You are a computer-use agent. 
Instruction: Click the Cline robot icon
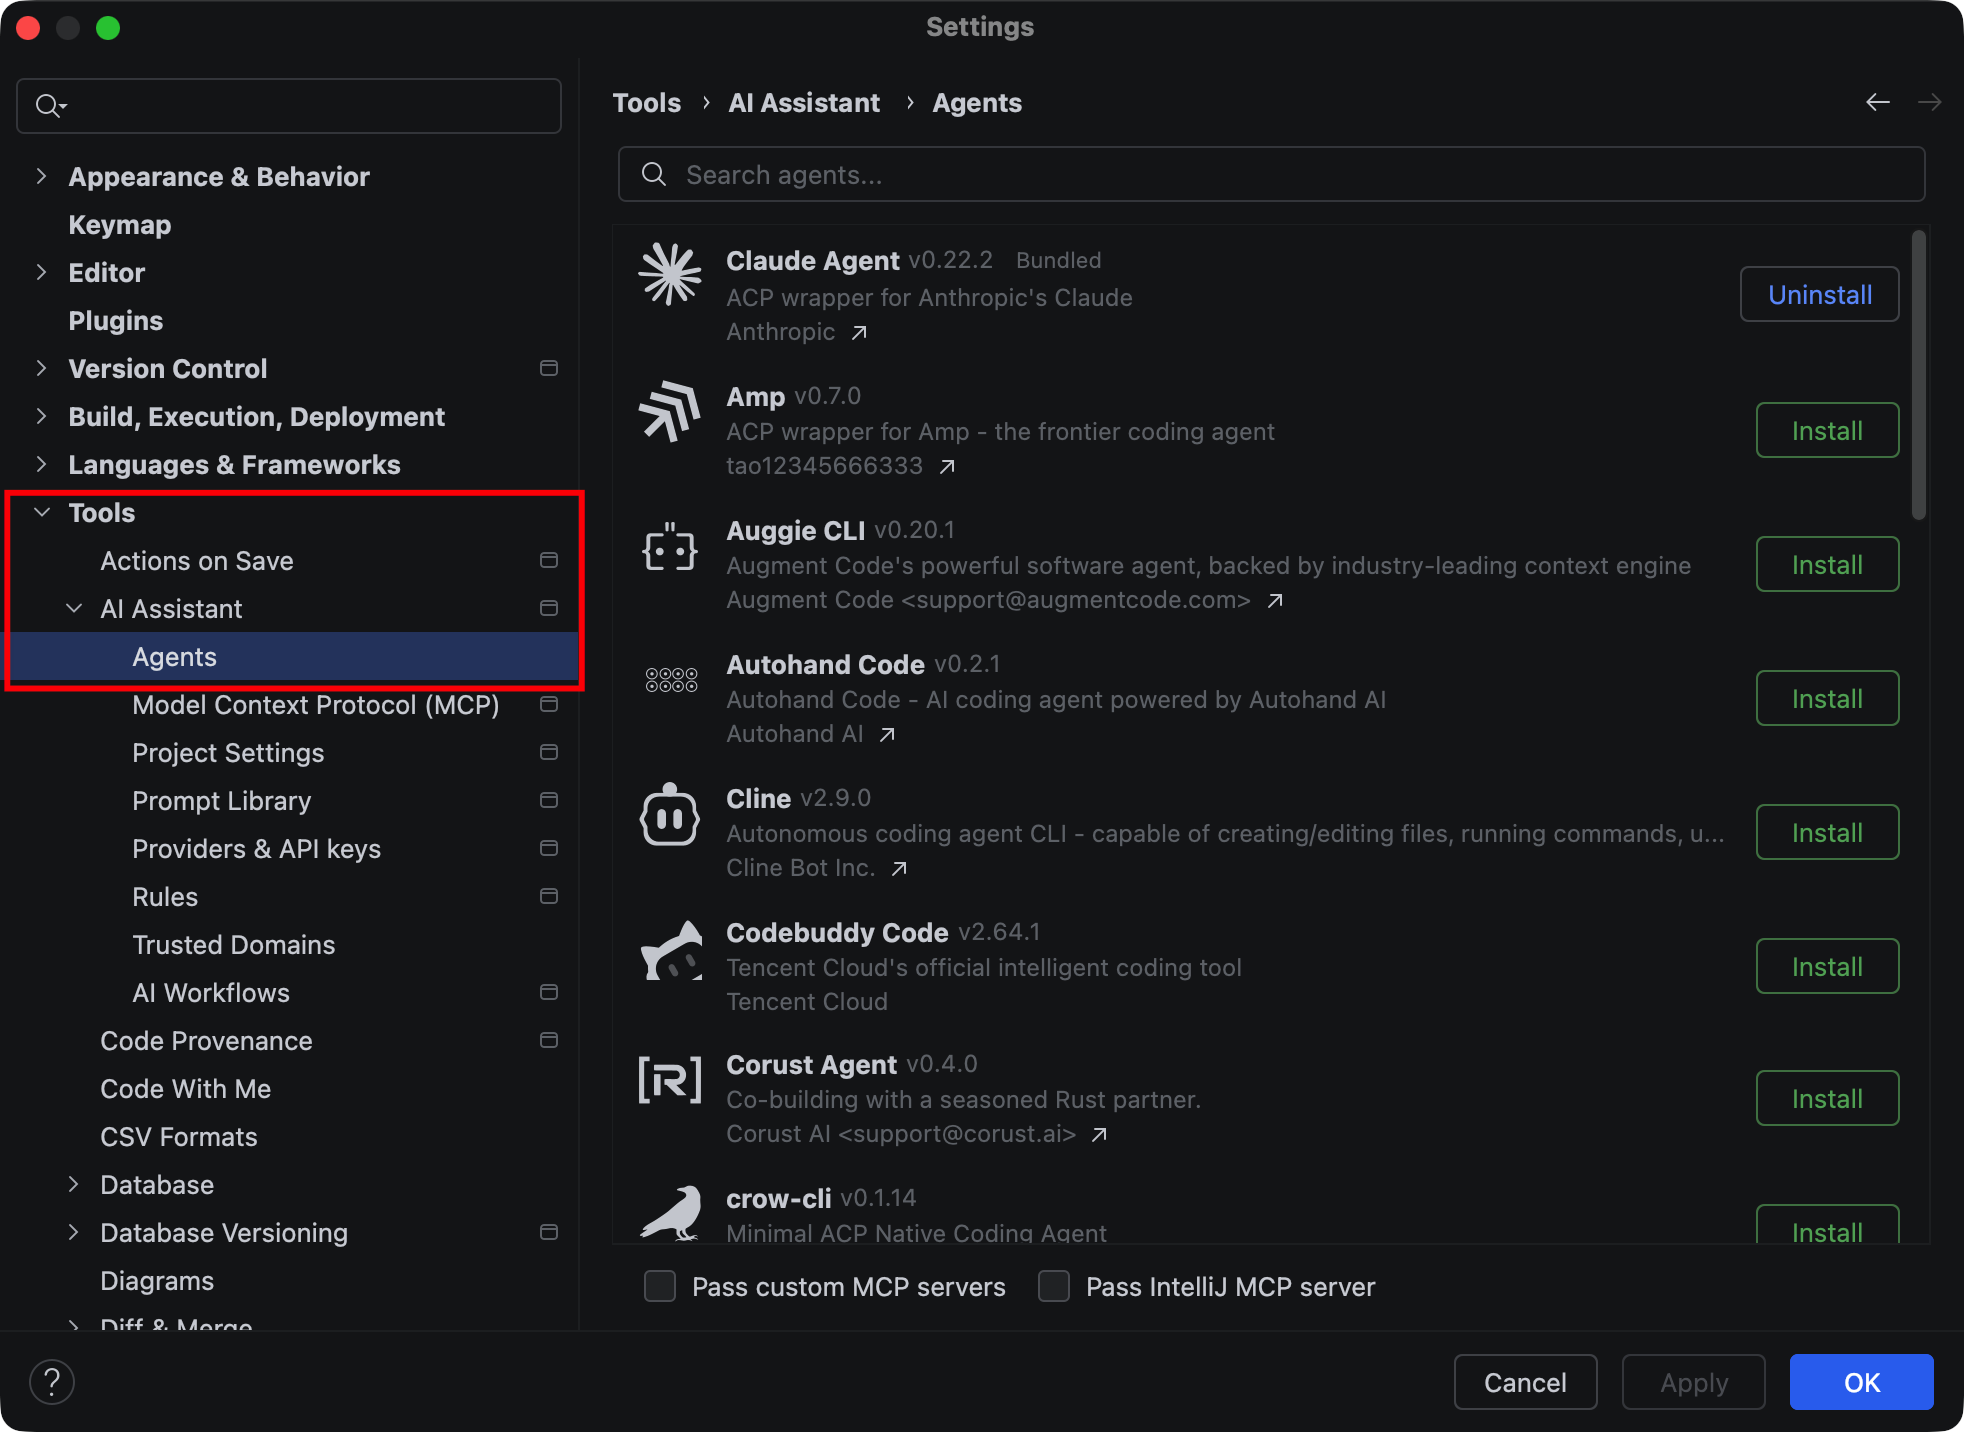(x=670, y=814)
